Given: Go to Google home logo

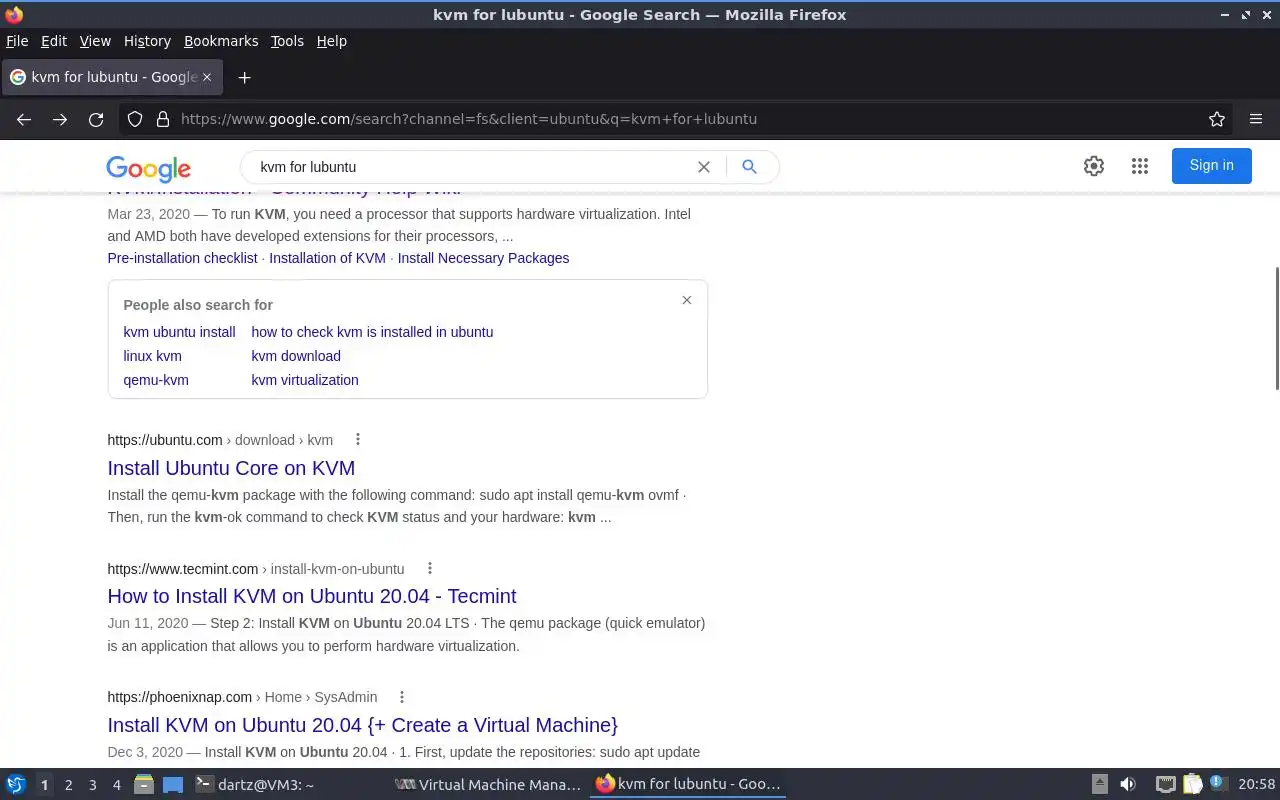Looking at the screenshot, I should coord(148,168).
